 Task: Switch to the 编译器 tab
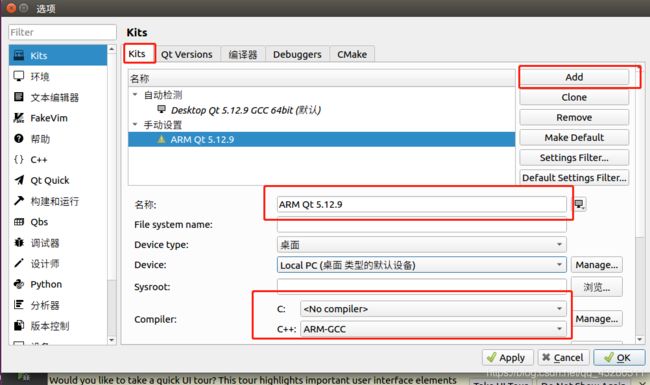coord(243,54)
